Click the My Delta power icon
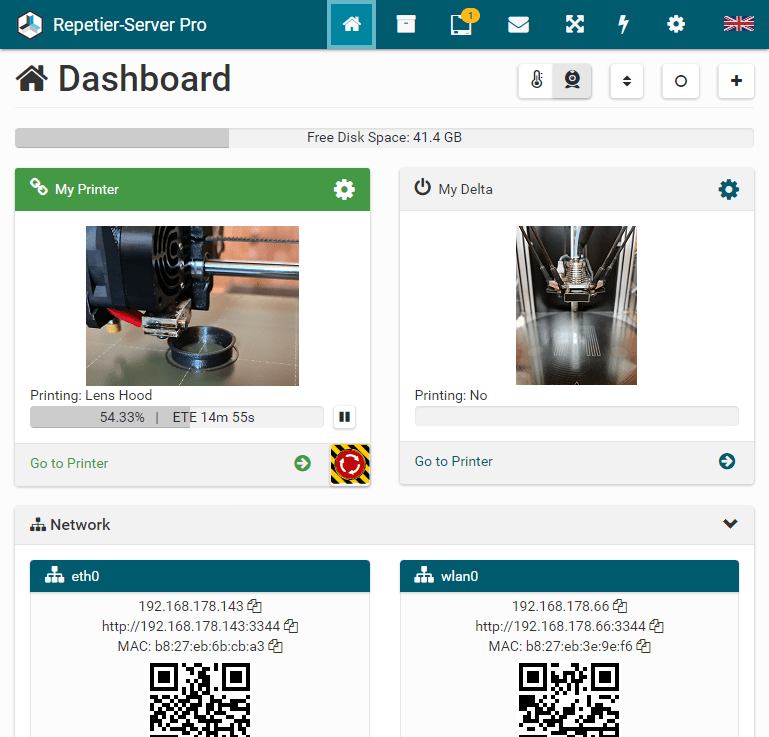Screen dimensions: 769x737 422,188
